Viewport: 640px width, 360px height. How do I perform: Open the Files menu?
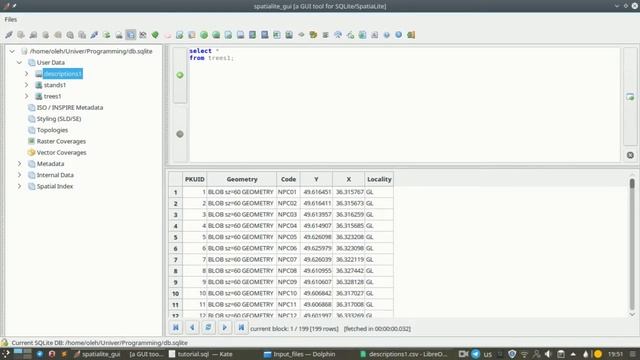tap(11, 19)
